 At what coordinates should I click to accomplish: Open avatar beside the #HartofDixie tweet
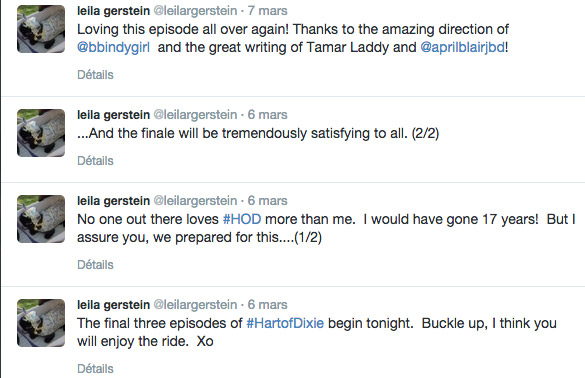(x=41, y=323)
